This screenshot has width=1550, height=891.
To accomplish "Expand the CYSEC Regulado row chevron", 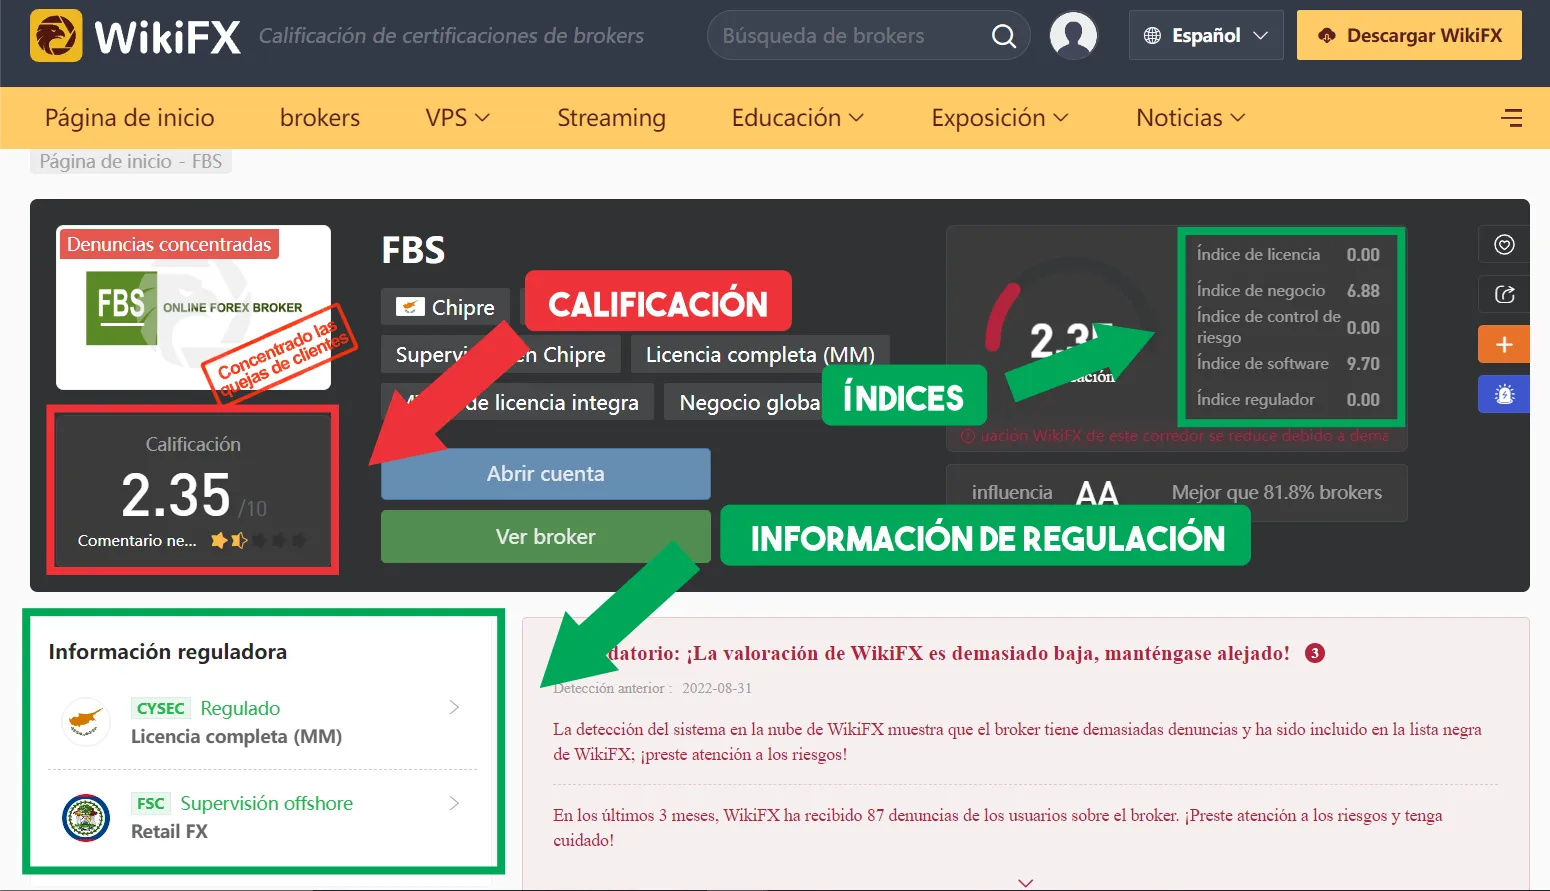I will (454, 707).
